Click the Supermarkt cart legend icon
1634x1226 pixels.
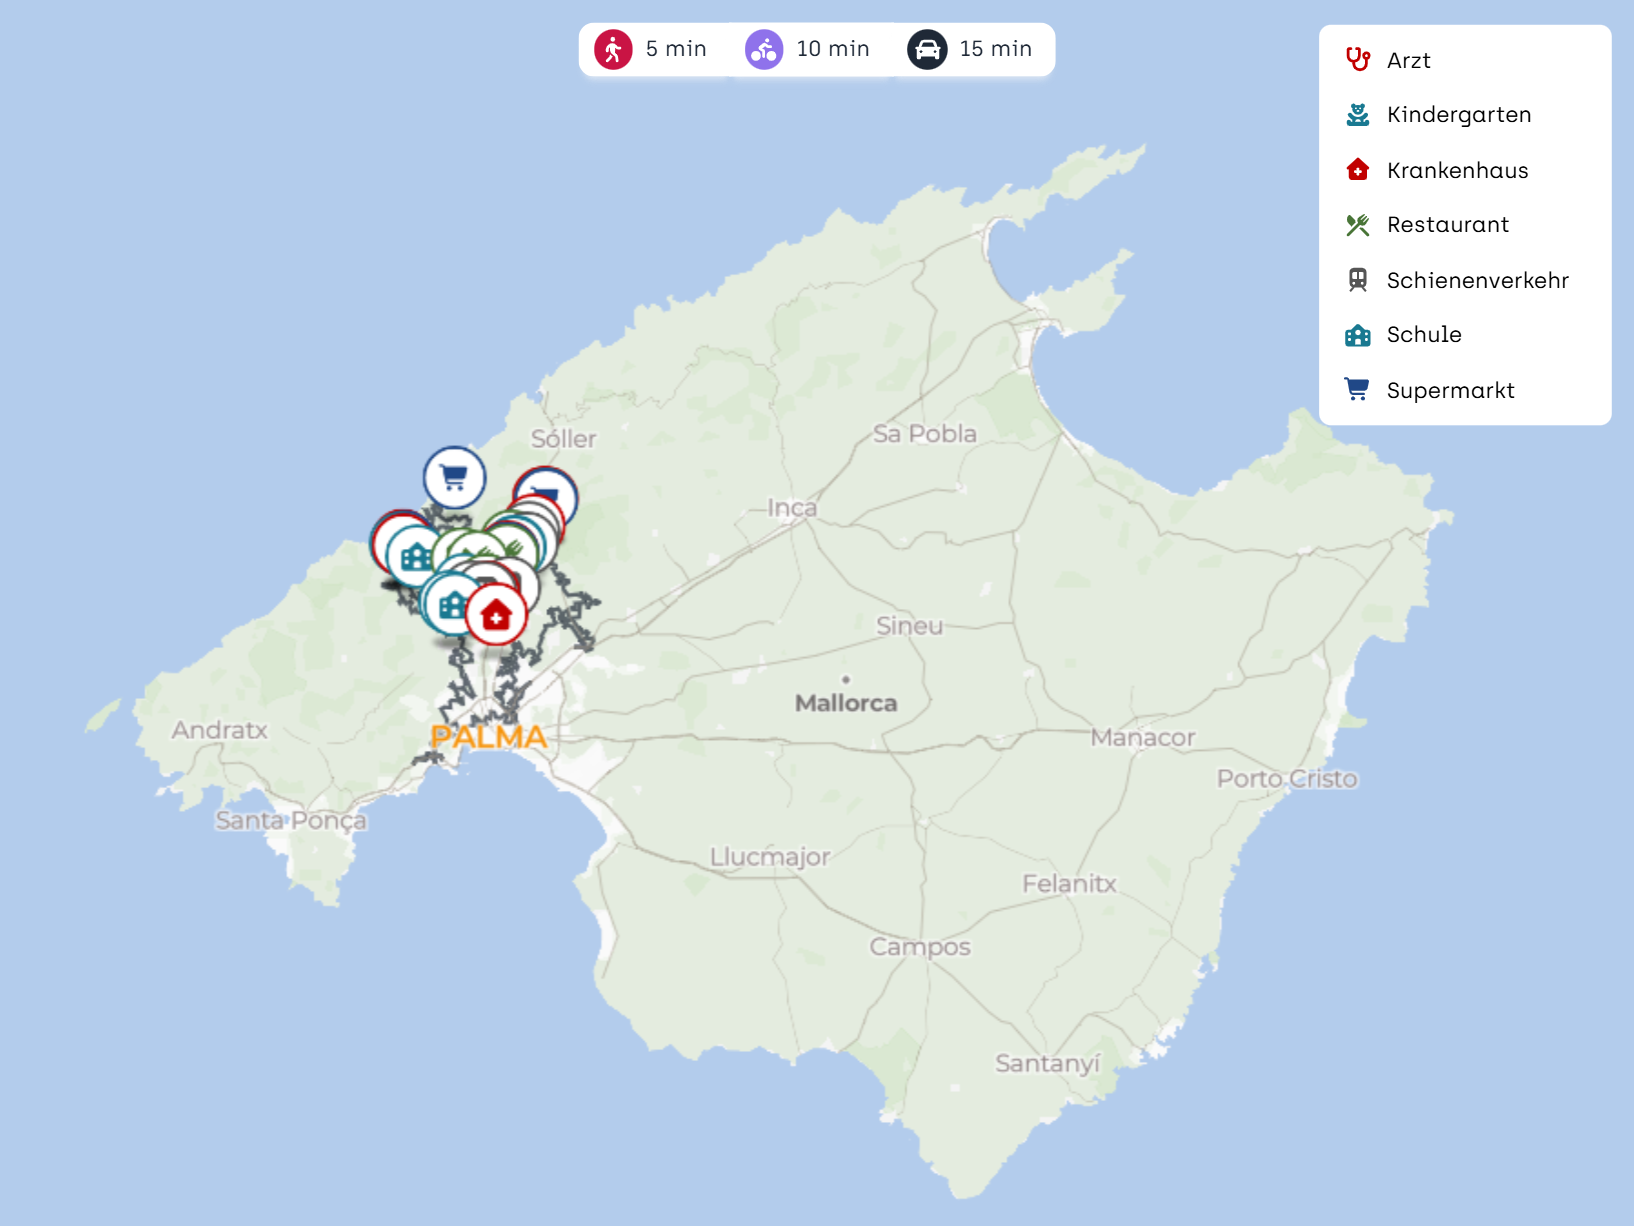tap(1357, 390)
